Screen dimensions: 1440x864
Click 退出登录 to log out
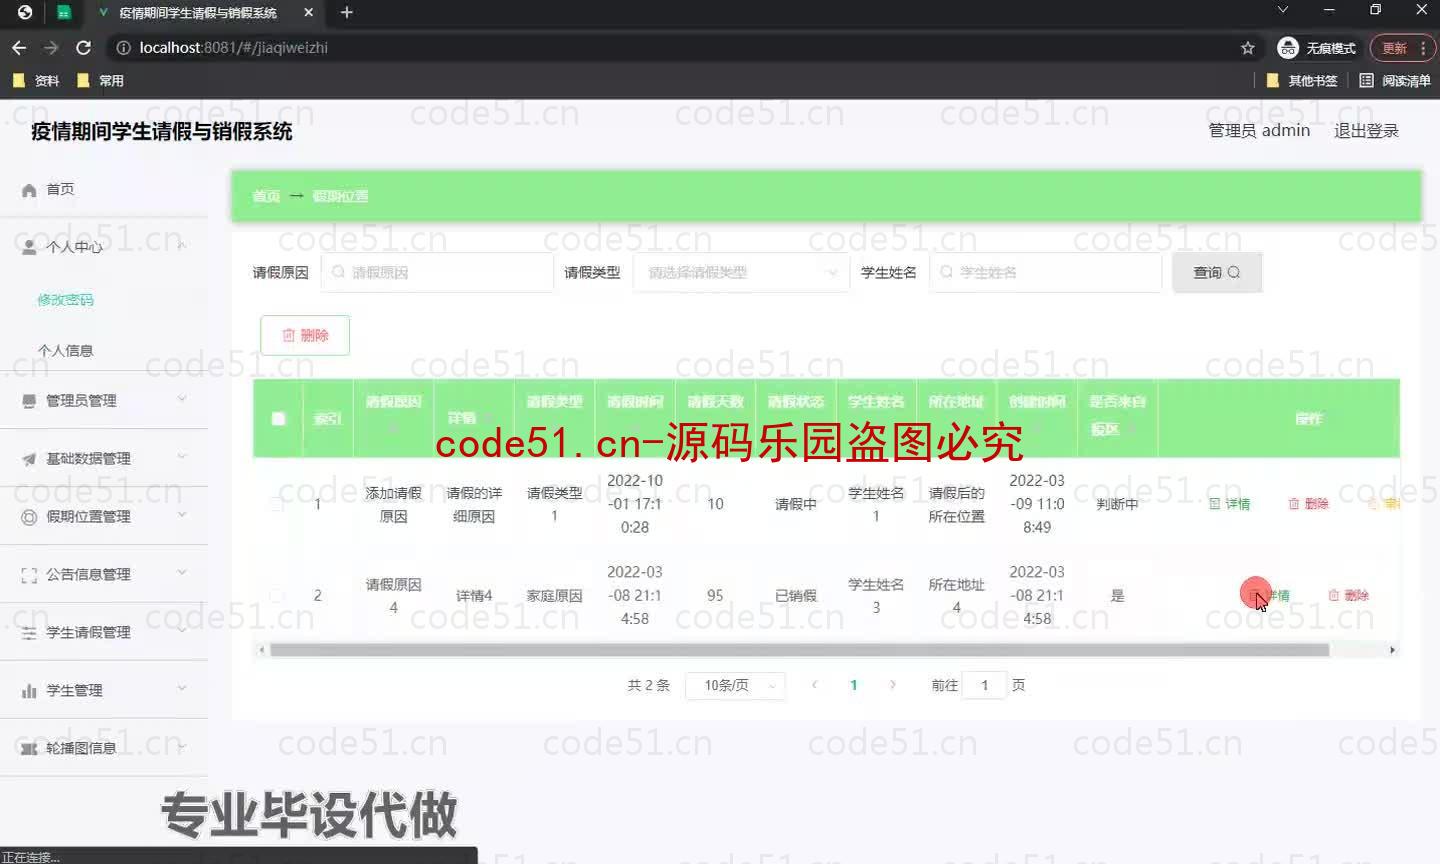tap(1366, 131)
